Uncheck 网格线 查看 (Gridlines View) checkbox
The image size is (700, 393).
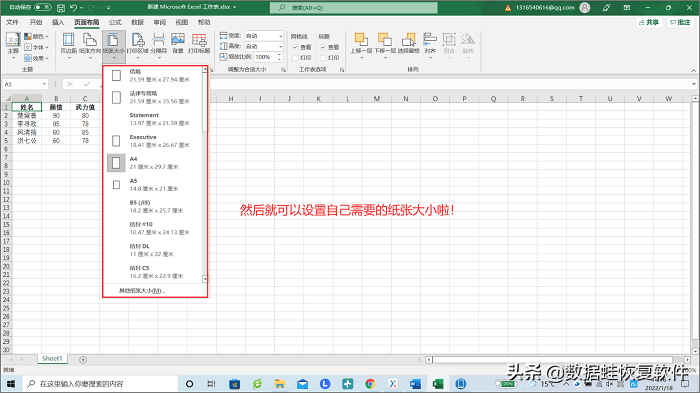tap(295, 47)
